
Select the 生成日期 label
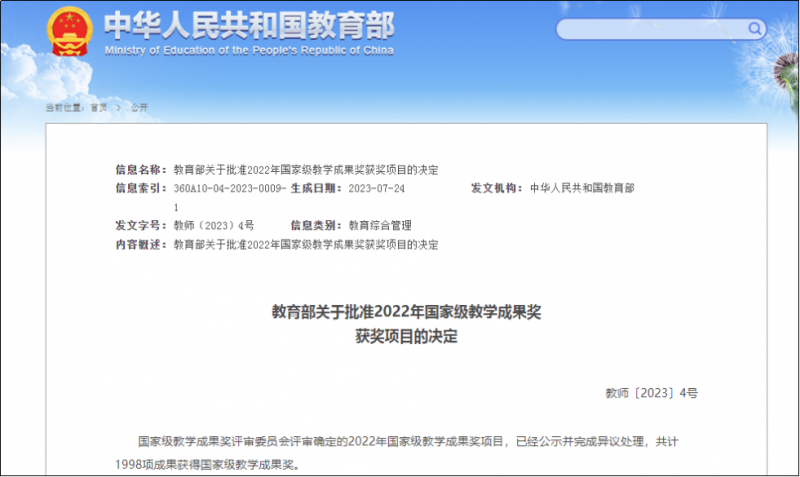316,188
